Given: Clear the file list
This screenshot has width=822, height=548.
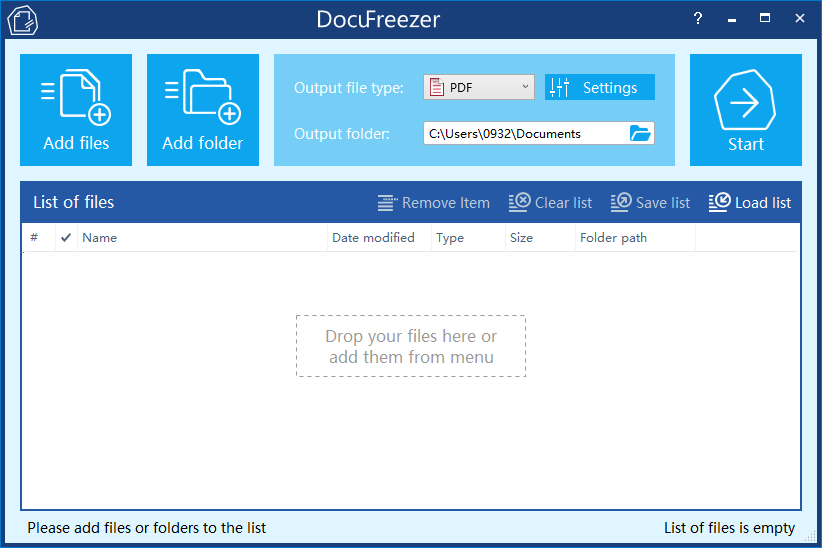Looking at the screenshot, I should pos(550,203).
